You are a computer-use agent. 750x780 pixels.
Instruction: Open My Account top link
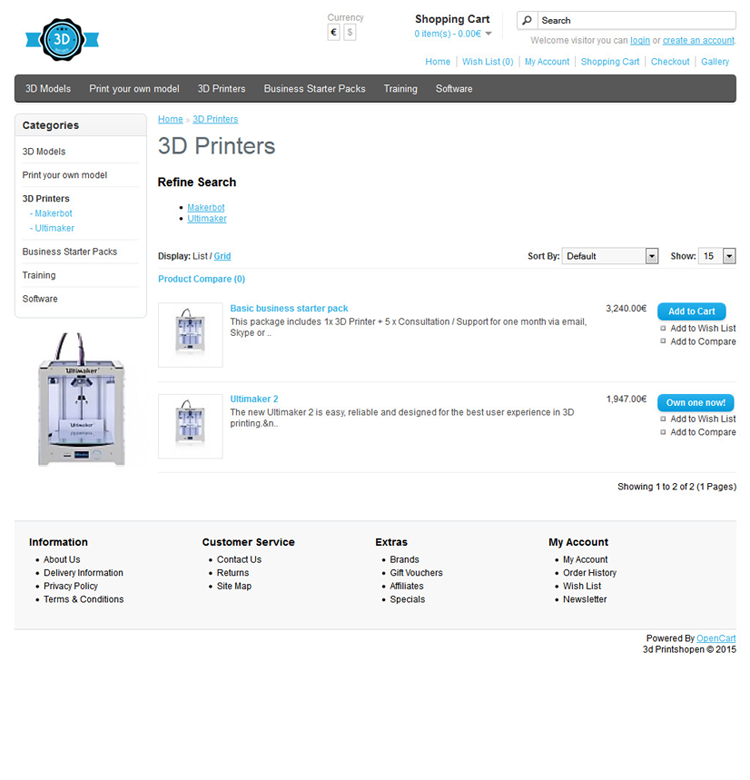[547, 62]
